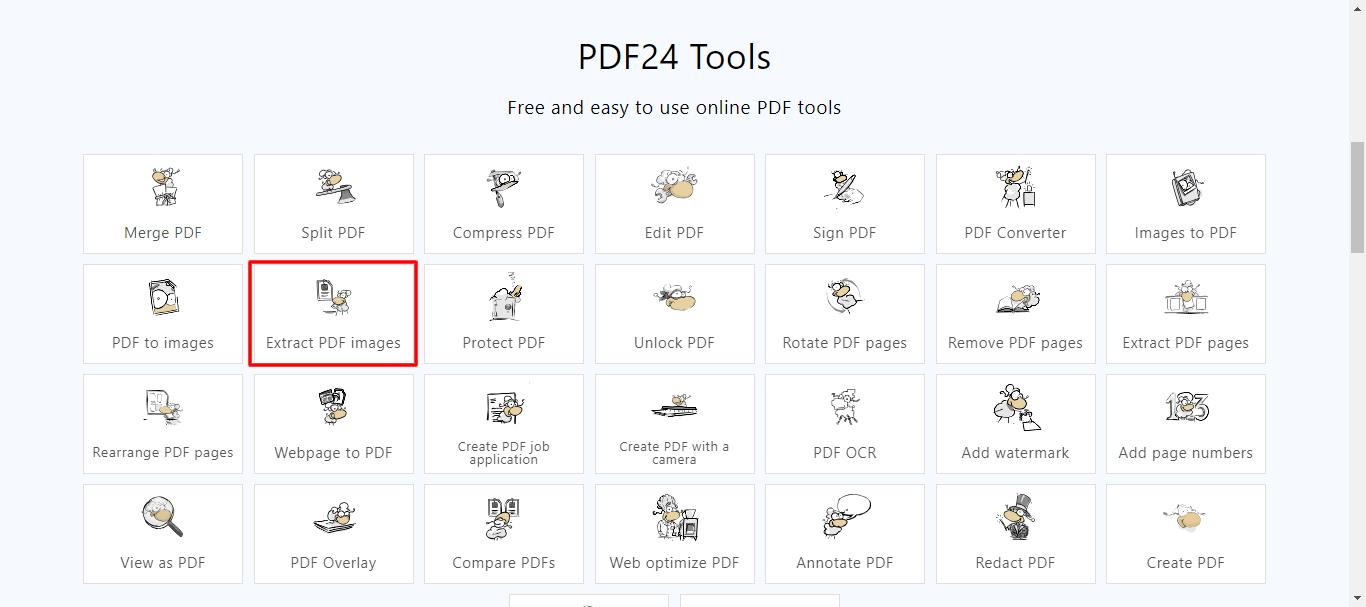This screenshot has height=607, width=1366.
Task: Select the Add watermark tool
Action: [x=1015, y=424]
